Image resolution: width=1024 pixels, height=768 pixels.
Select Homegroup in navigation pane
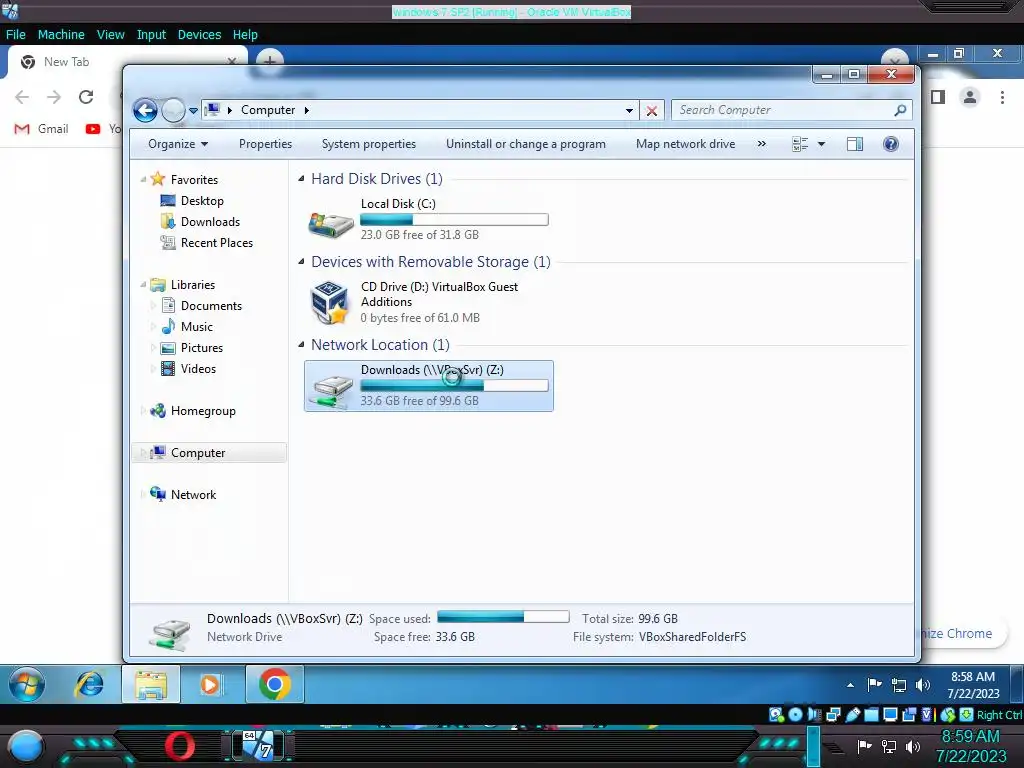pyautogui.click(x=202, y=411)
